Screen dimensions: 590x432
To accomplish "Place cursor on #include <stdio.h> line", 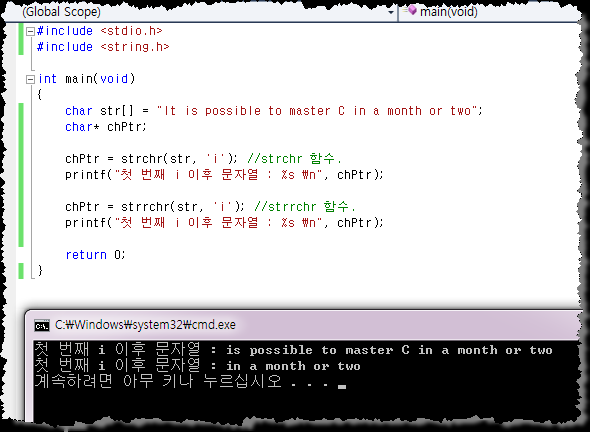I will (100, 31).
